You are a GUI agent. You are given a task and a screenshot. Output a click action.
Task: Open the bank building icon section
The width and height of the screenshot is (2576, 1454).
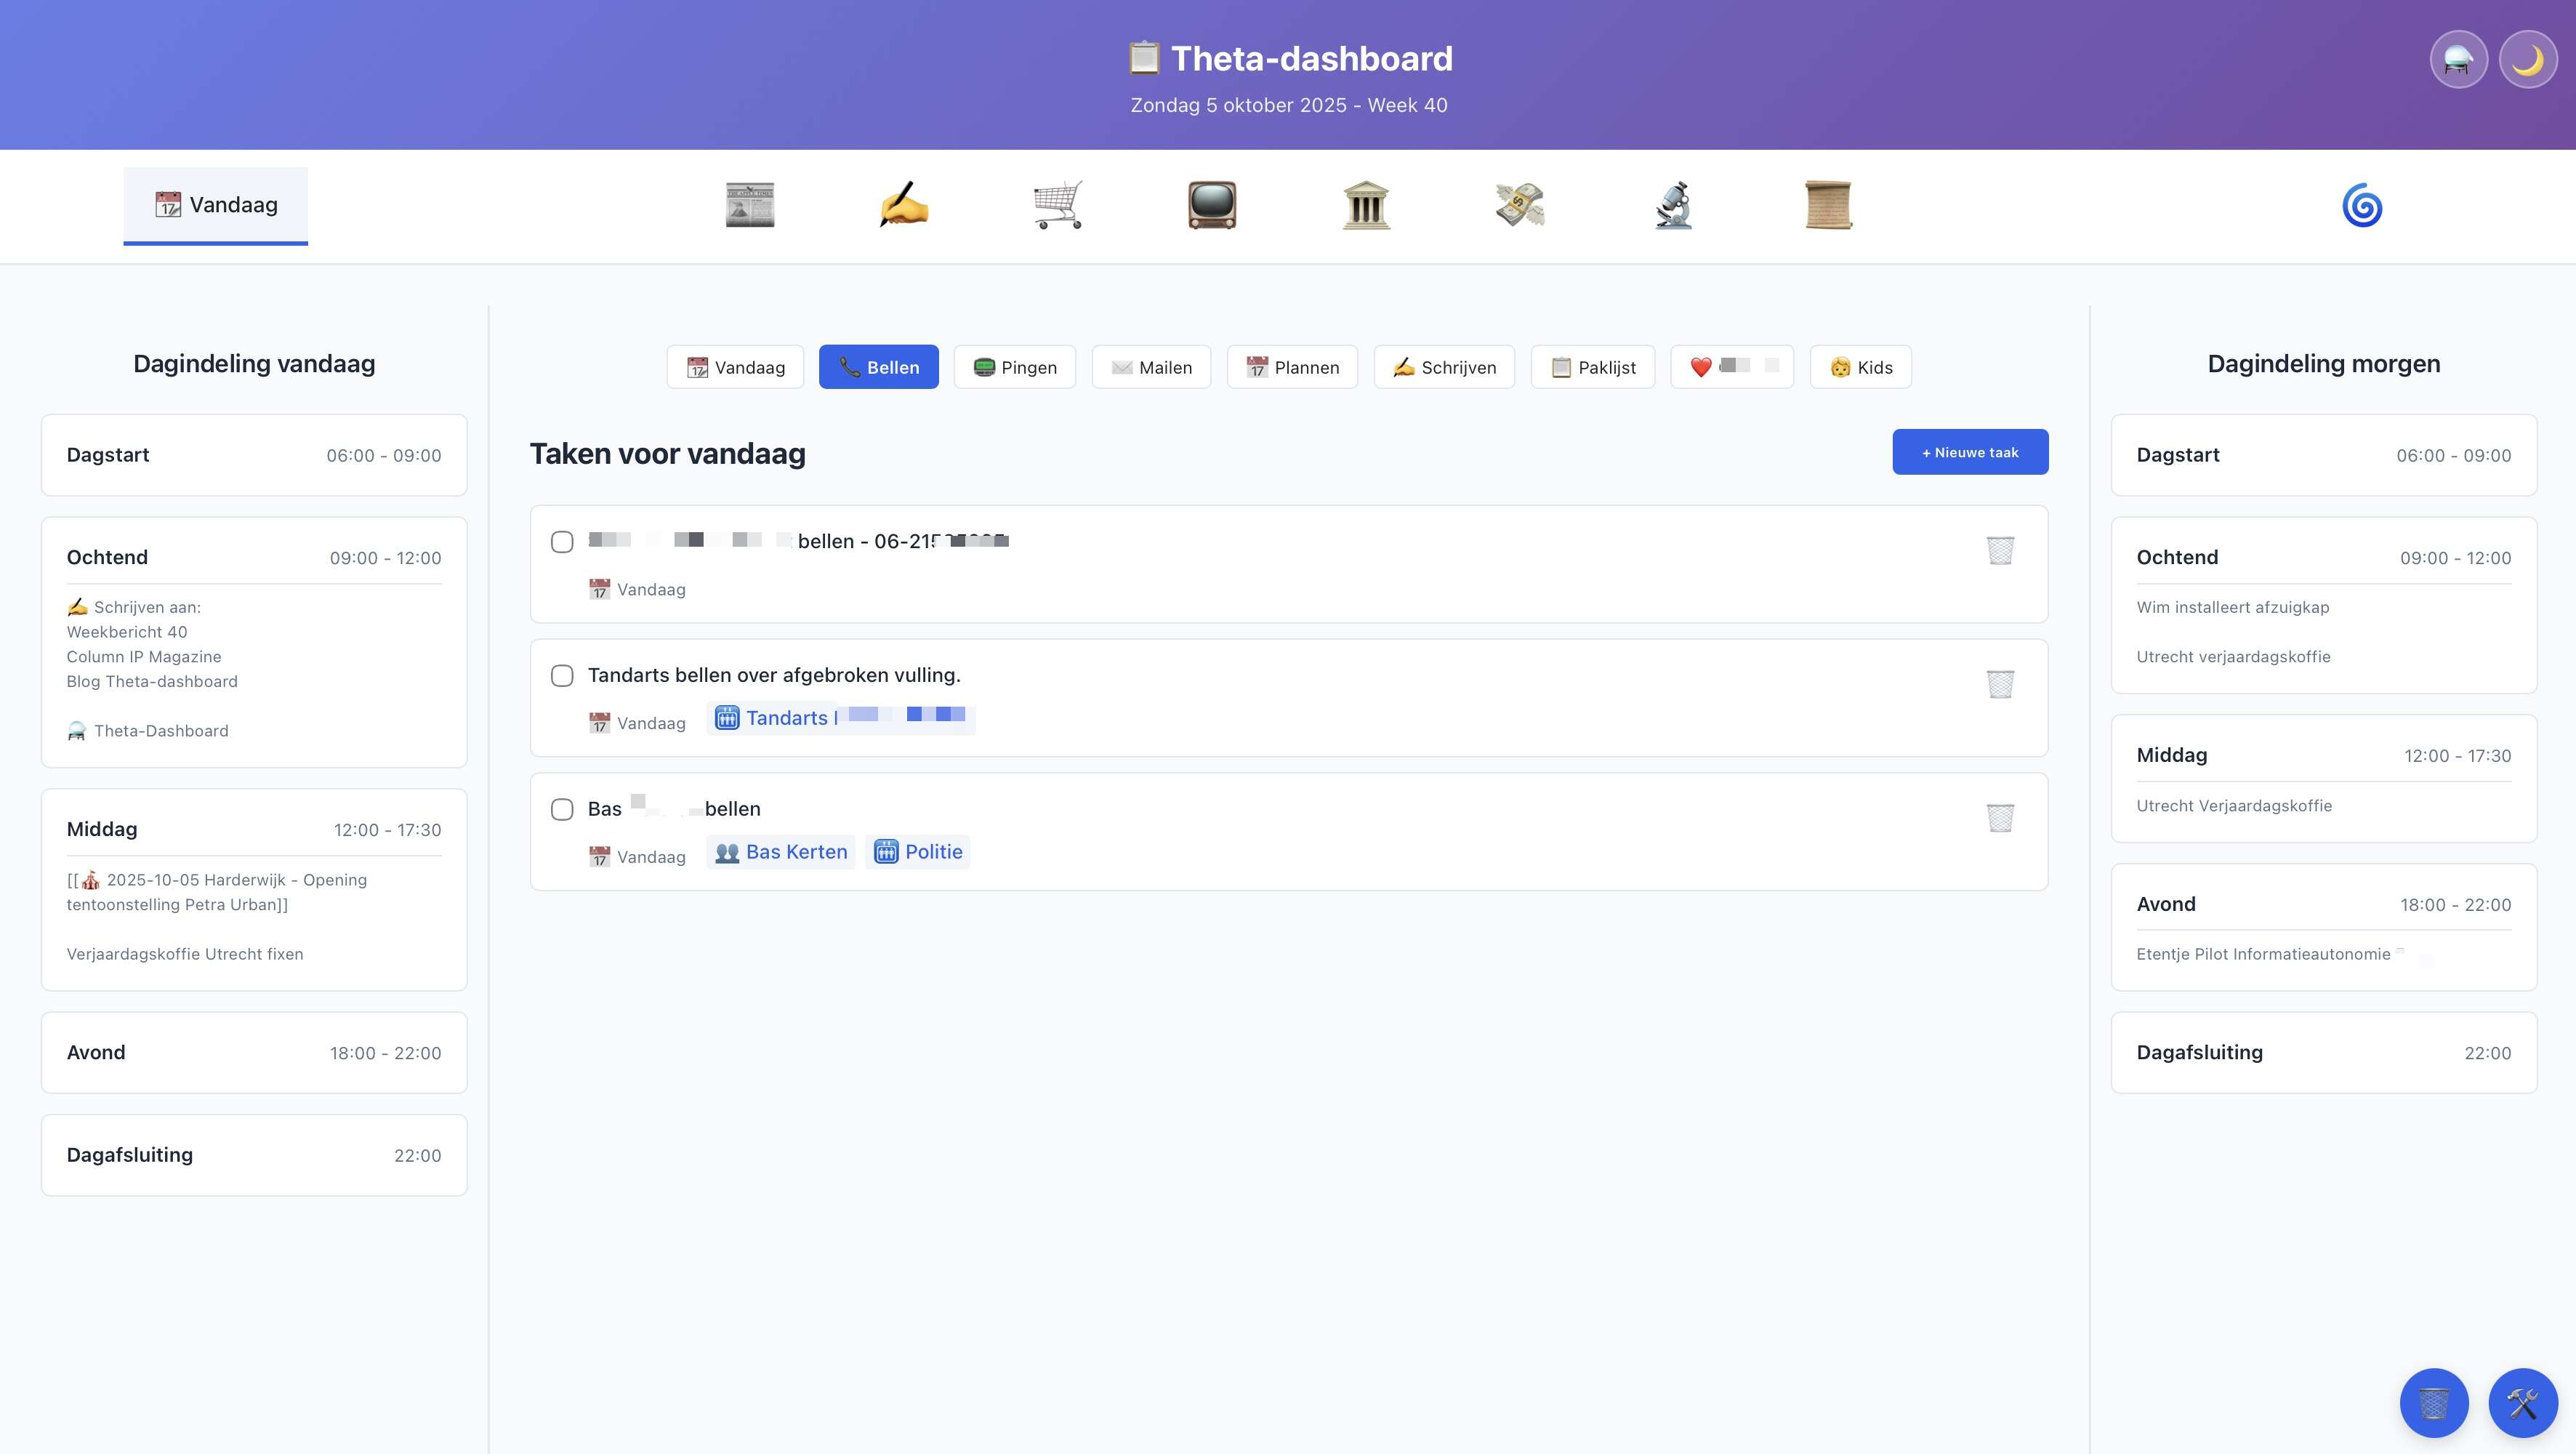1365,205
